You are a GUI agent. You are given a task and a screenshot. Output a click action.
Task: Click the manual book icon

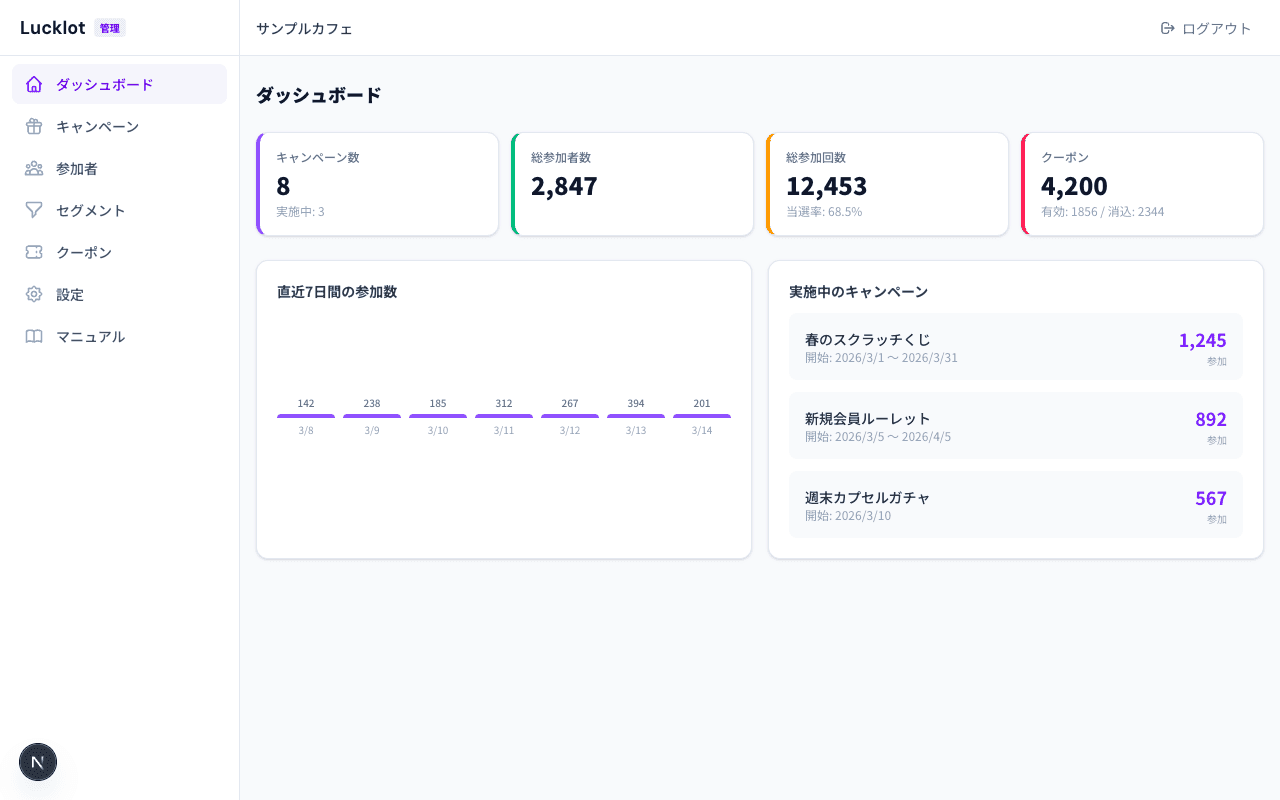click(x=34, y=336)
